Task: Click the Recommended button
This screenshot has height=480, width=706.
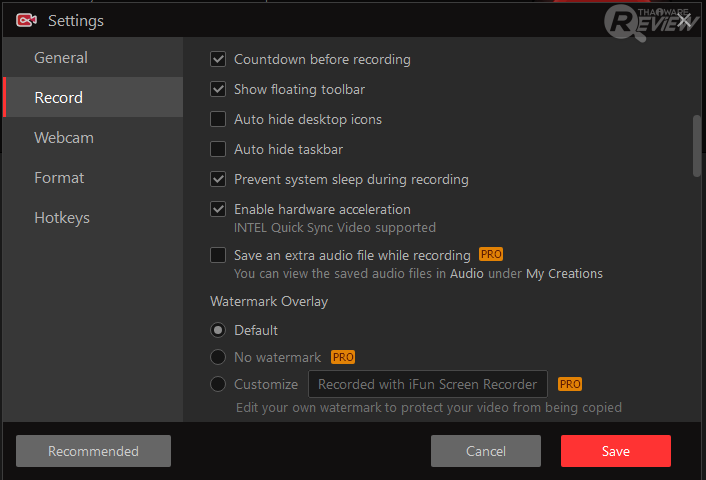Action: pos(93,451)
